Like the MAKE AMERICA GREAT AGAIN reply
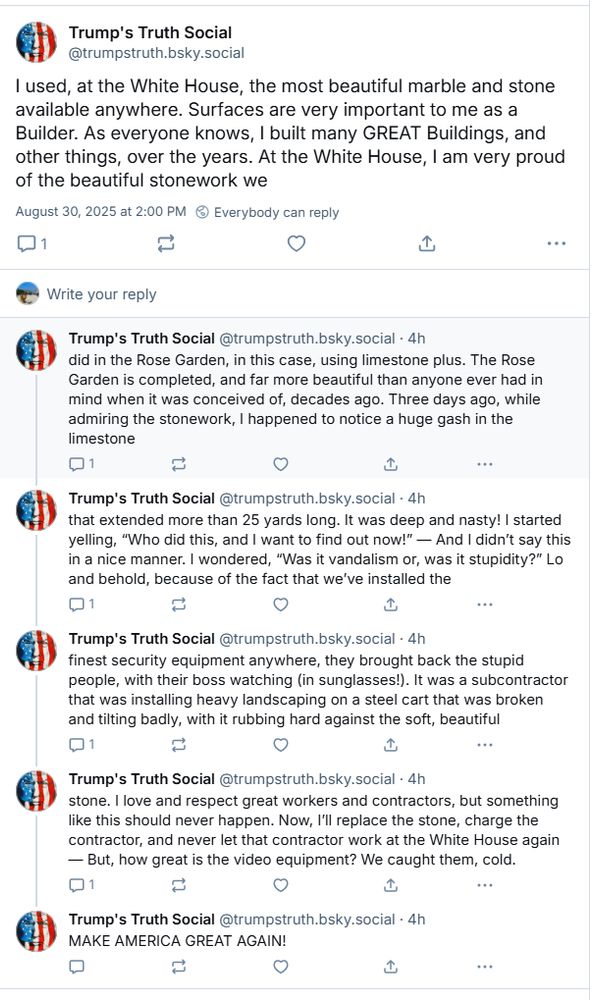The height and width of the screenshot is (1000, 596). coord(280,967)
